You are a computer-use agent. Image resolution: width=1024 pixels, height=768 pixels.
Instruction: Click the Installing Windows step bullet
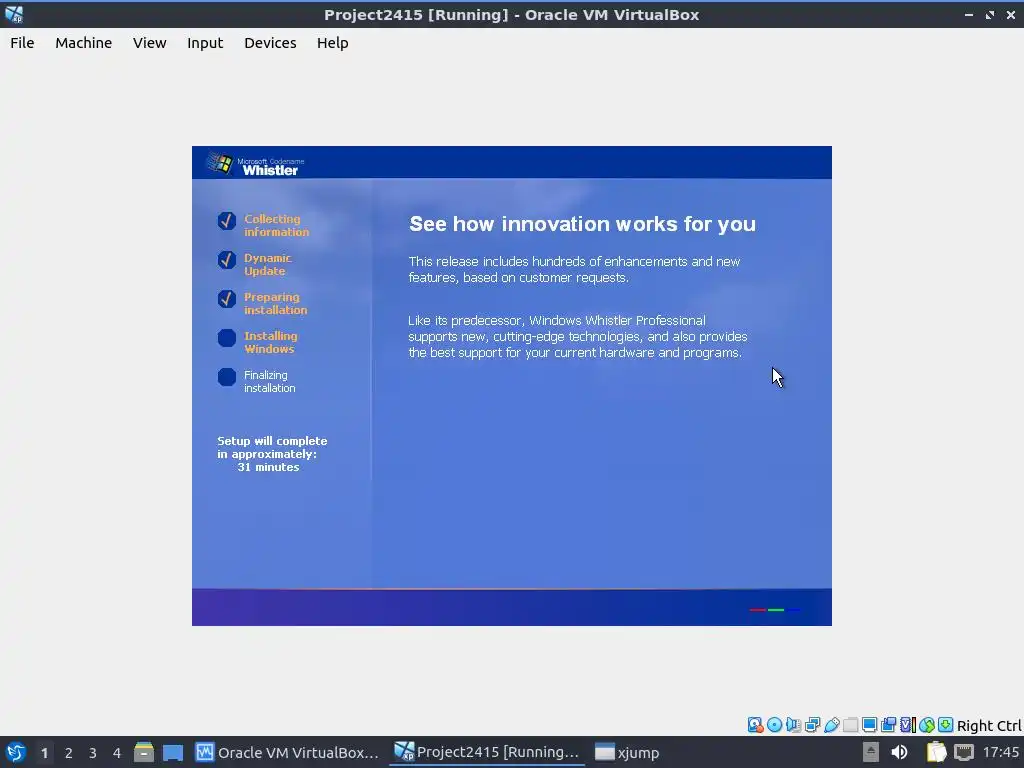[227, 338]
